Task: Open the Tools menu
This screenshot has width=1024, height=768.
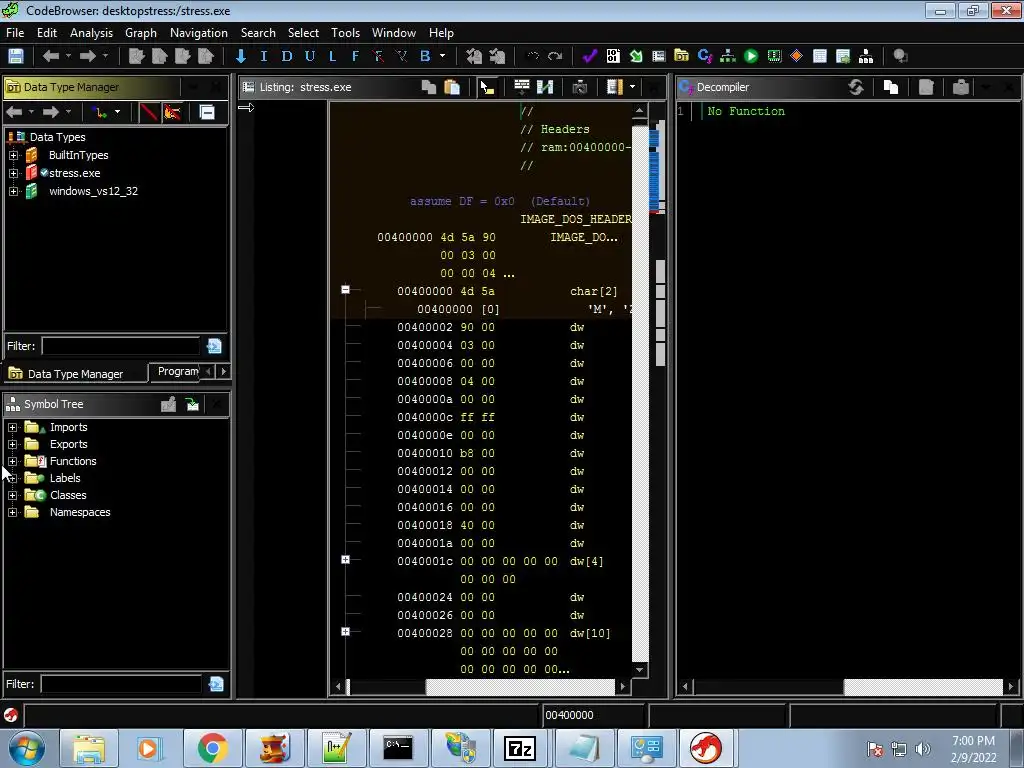Action: coord(345,33)
